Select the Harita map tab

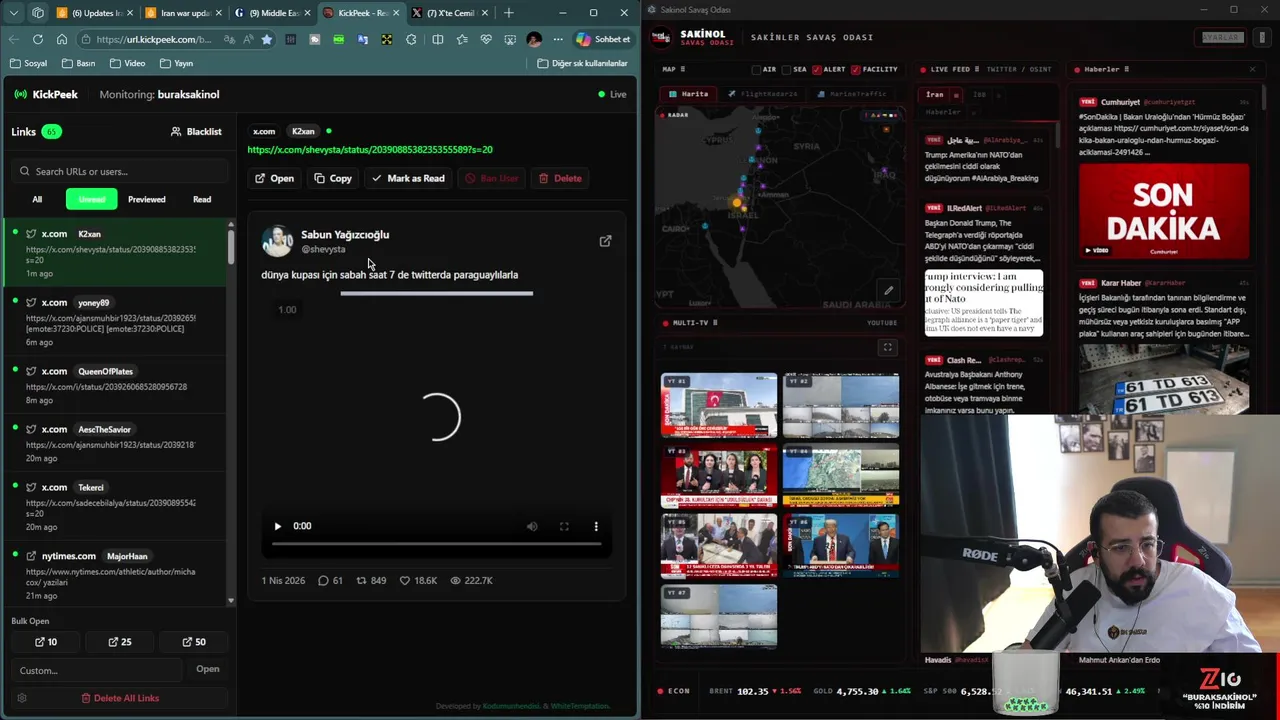688,94
